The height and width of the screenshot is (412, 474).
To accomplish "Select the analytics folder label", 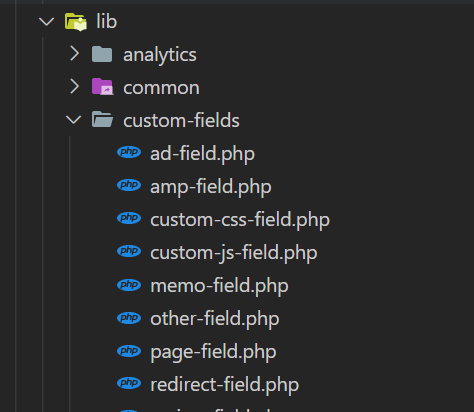I will click(x=160, y=55).
